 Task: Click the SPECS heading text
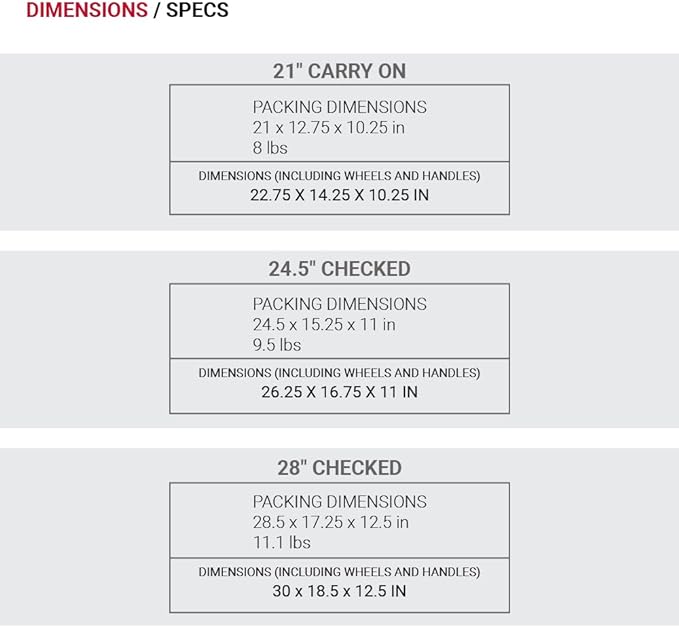197,11
